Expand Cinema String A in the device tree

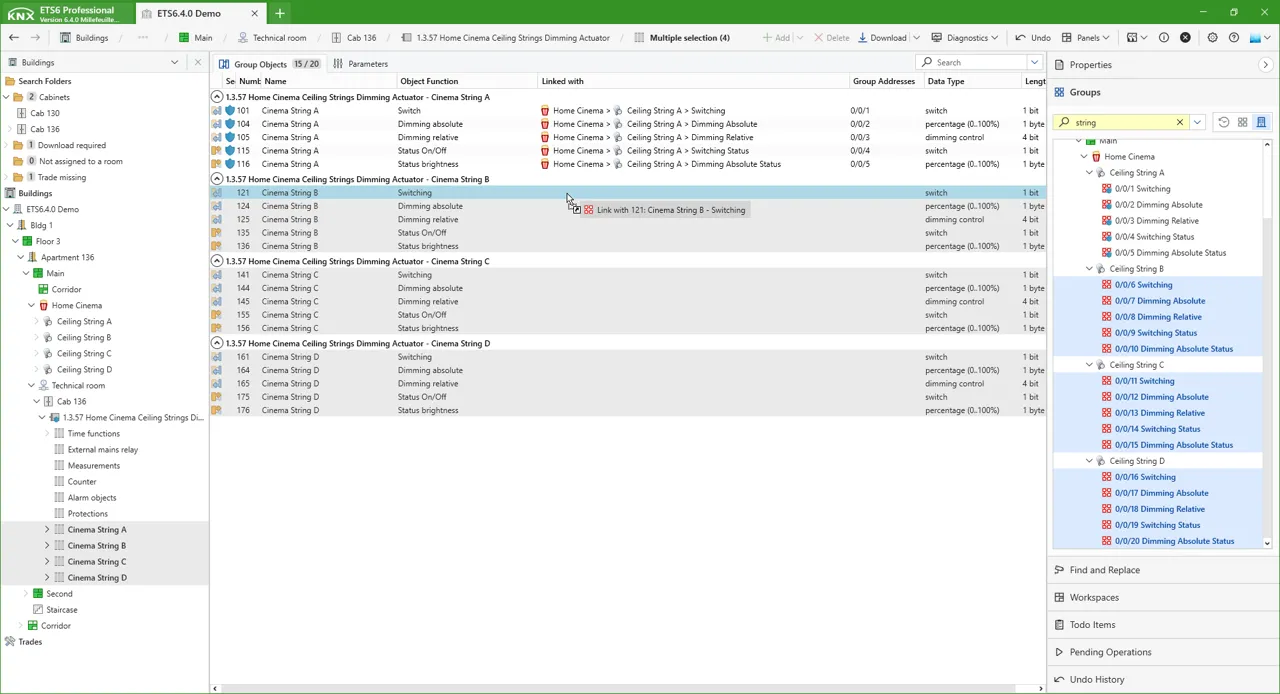tap(47, 530)
